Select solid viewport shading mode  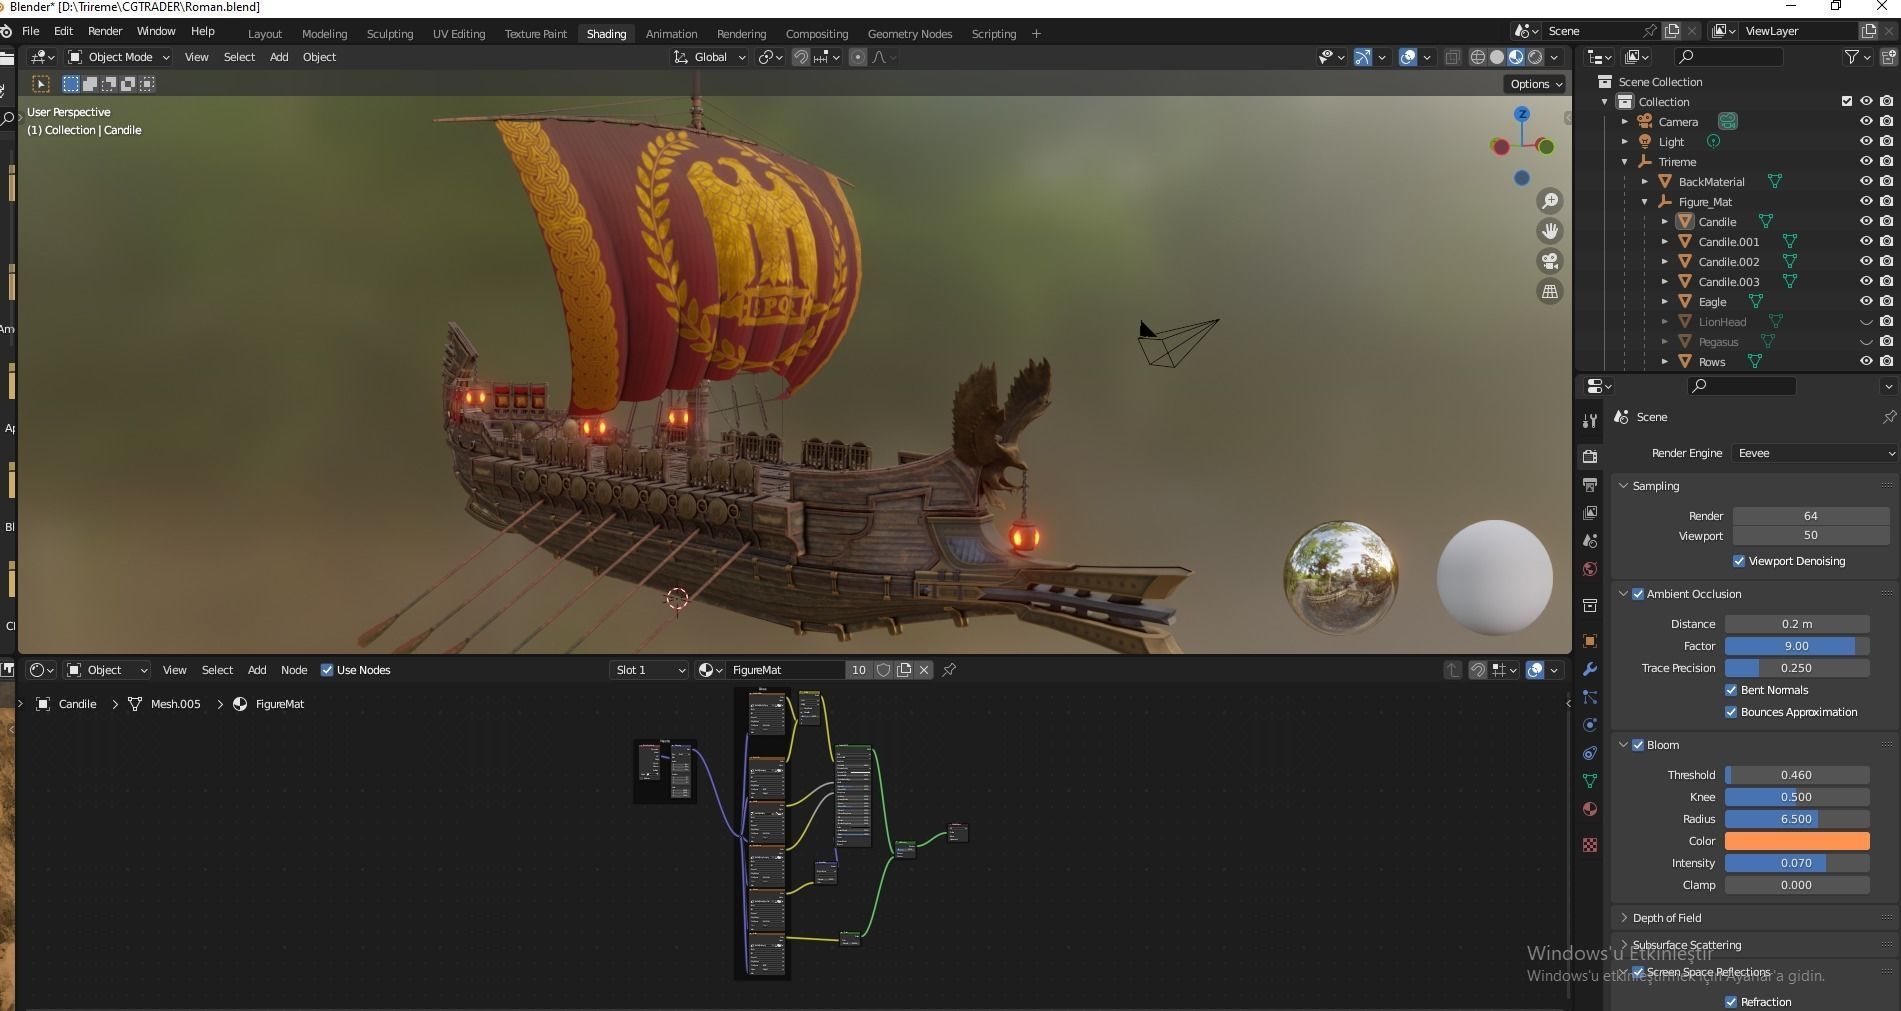point(1497,57)
